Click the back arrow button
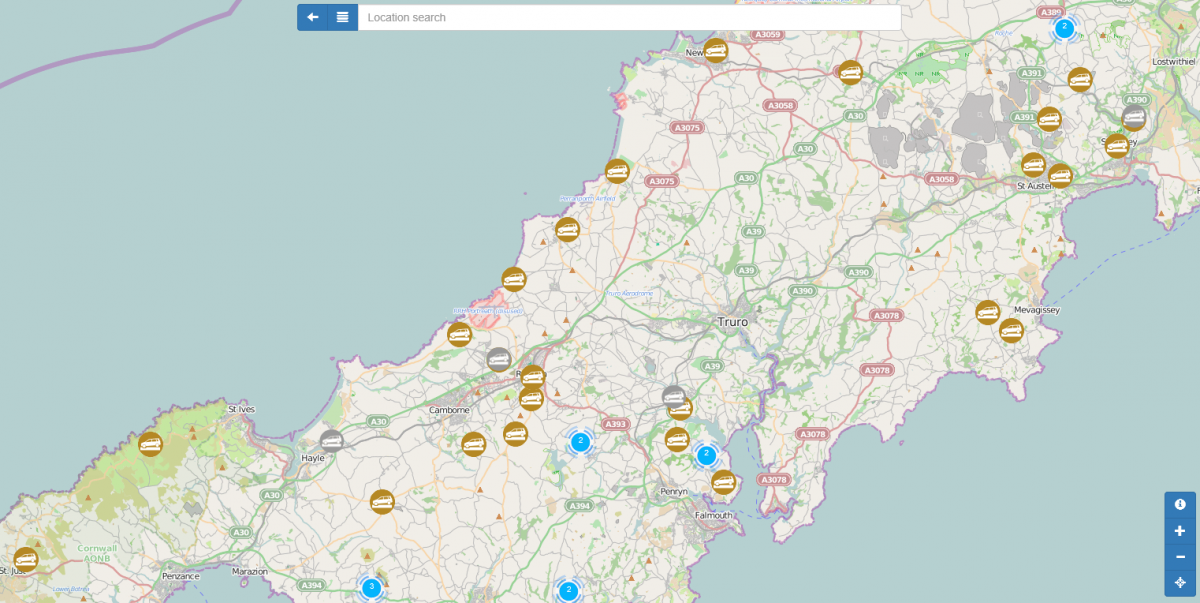The height and width of the screenshot is (603, 1200). point(313,17)
